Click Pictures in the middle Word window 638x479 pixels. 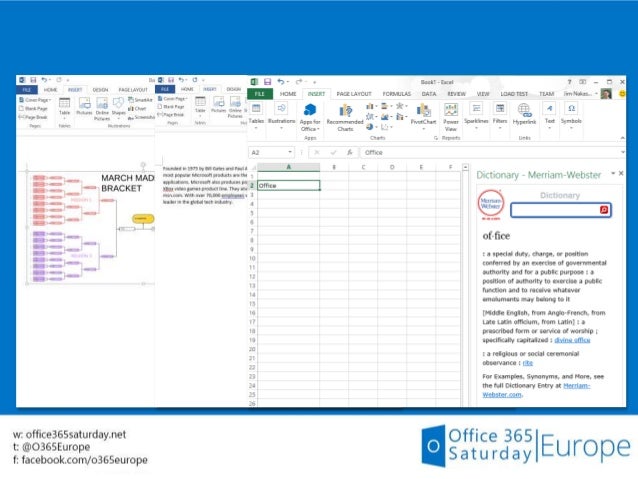point(218,105)
